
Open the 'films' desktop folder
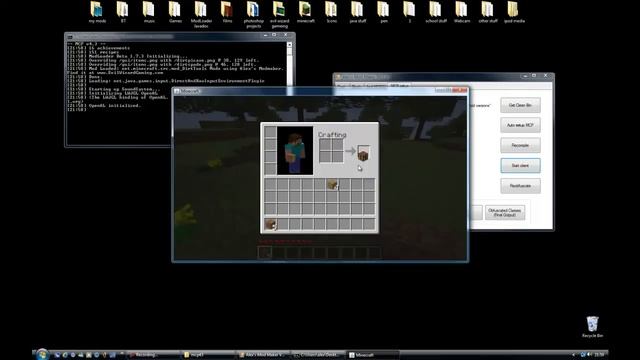tap(227, 12)
